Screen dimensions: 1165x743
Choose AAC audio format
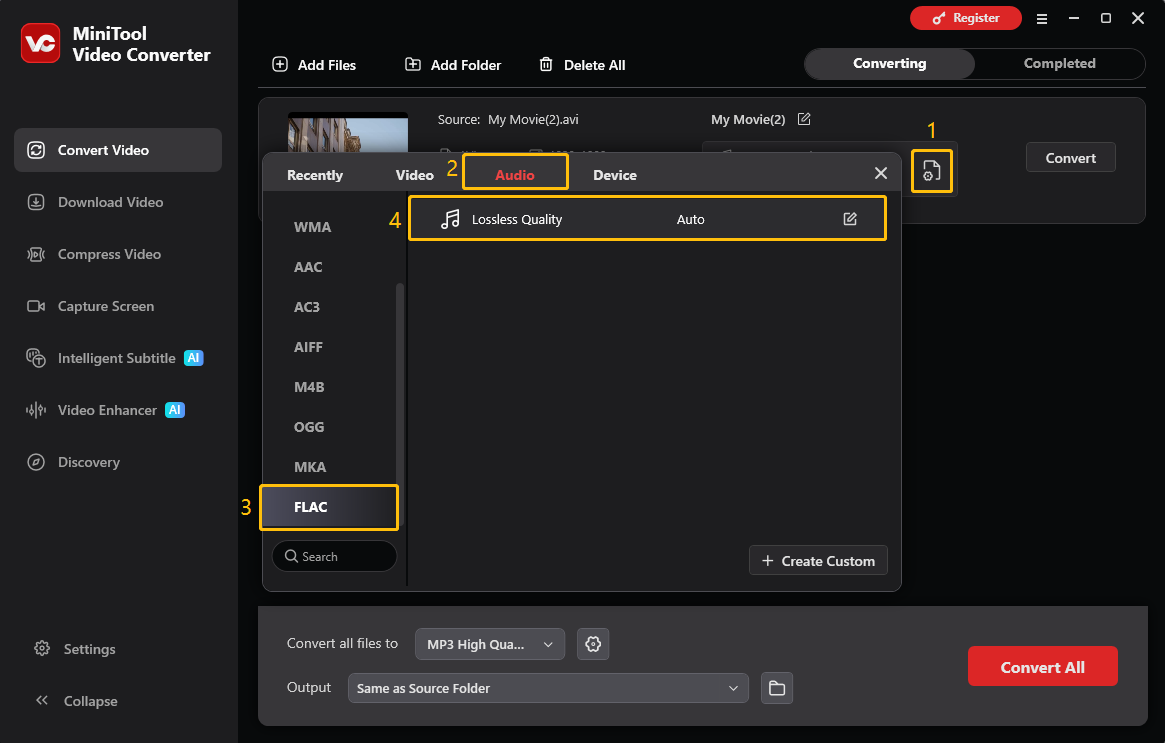(308, 267)
